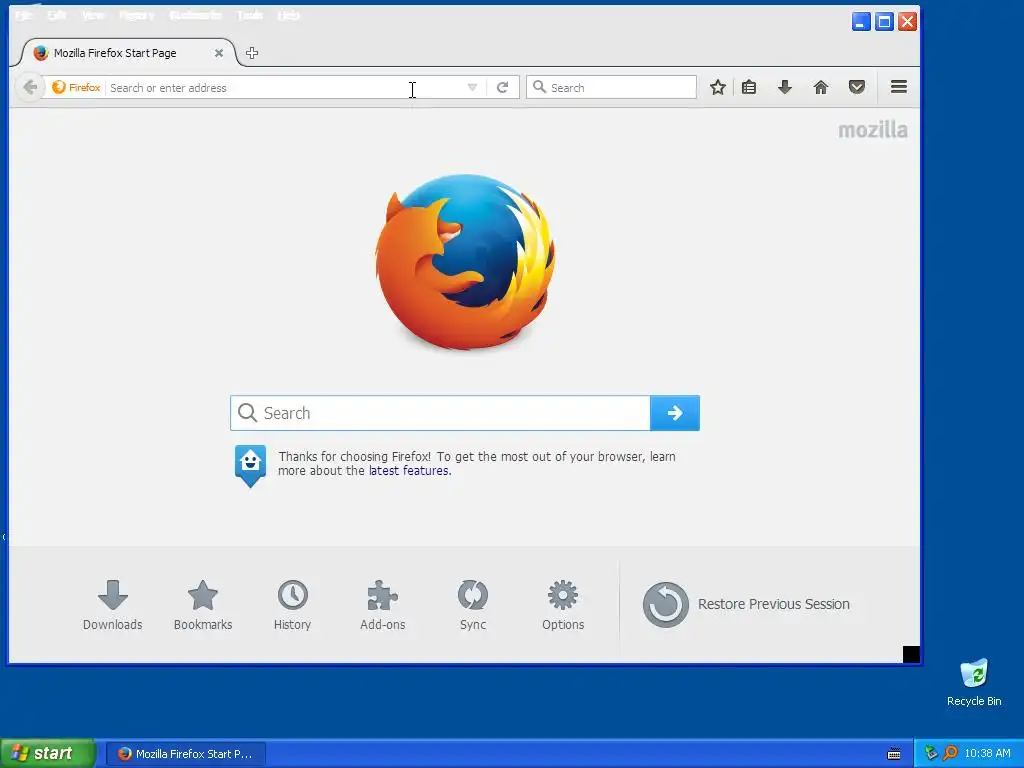Close the Mozilla Firefox Start Page tab
Image resolution: width=1024 pixels, height=768 pixels.
(x=219, y=53)
